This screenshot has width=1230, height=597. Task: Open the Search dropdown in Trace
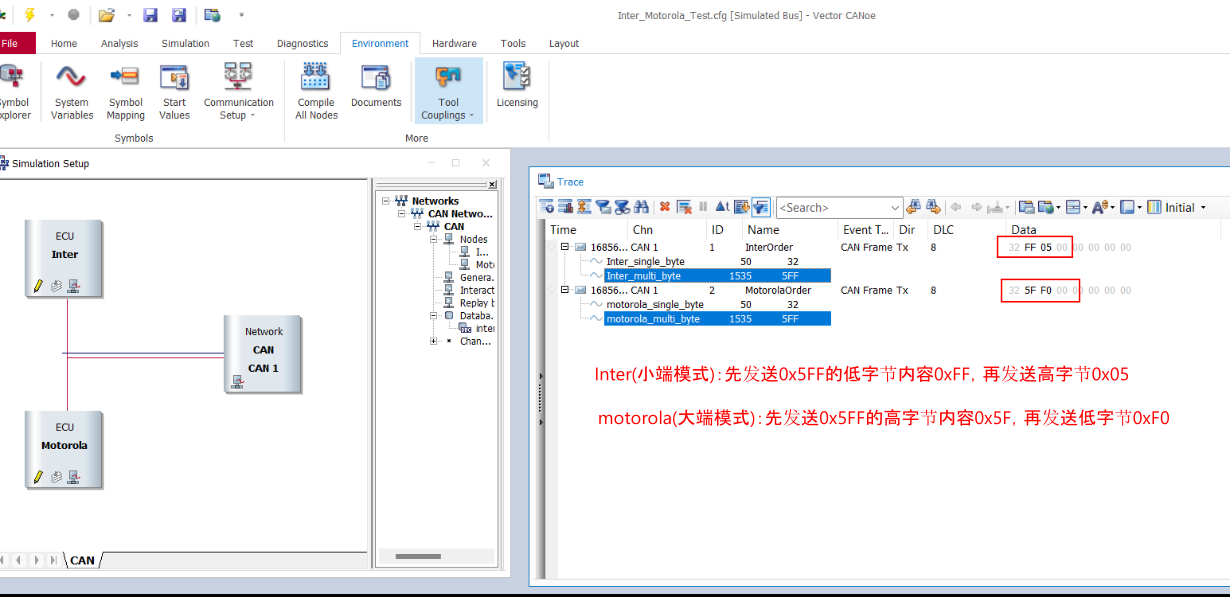tap(895, 207)
